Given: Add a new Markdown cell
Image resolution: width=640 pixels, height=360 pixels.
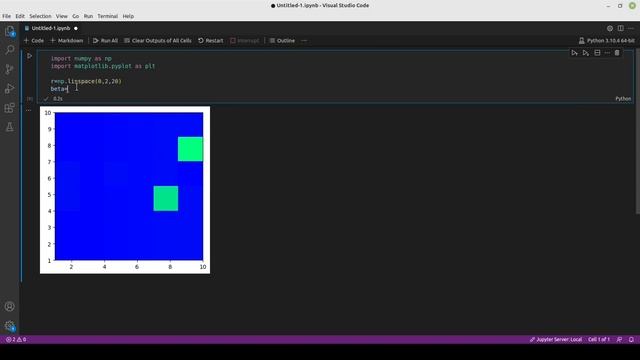Looking at the screenshot, I should (x=67, y=40).
